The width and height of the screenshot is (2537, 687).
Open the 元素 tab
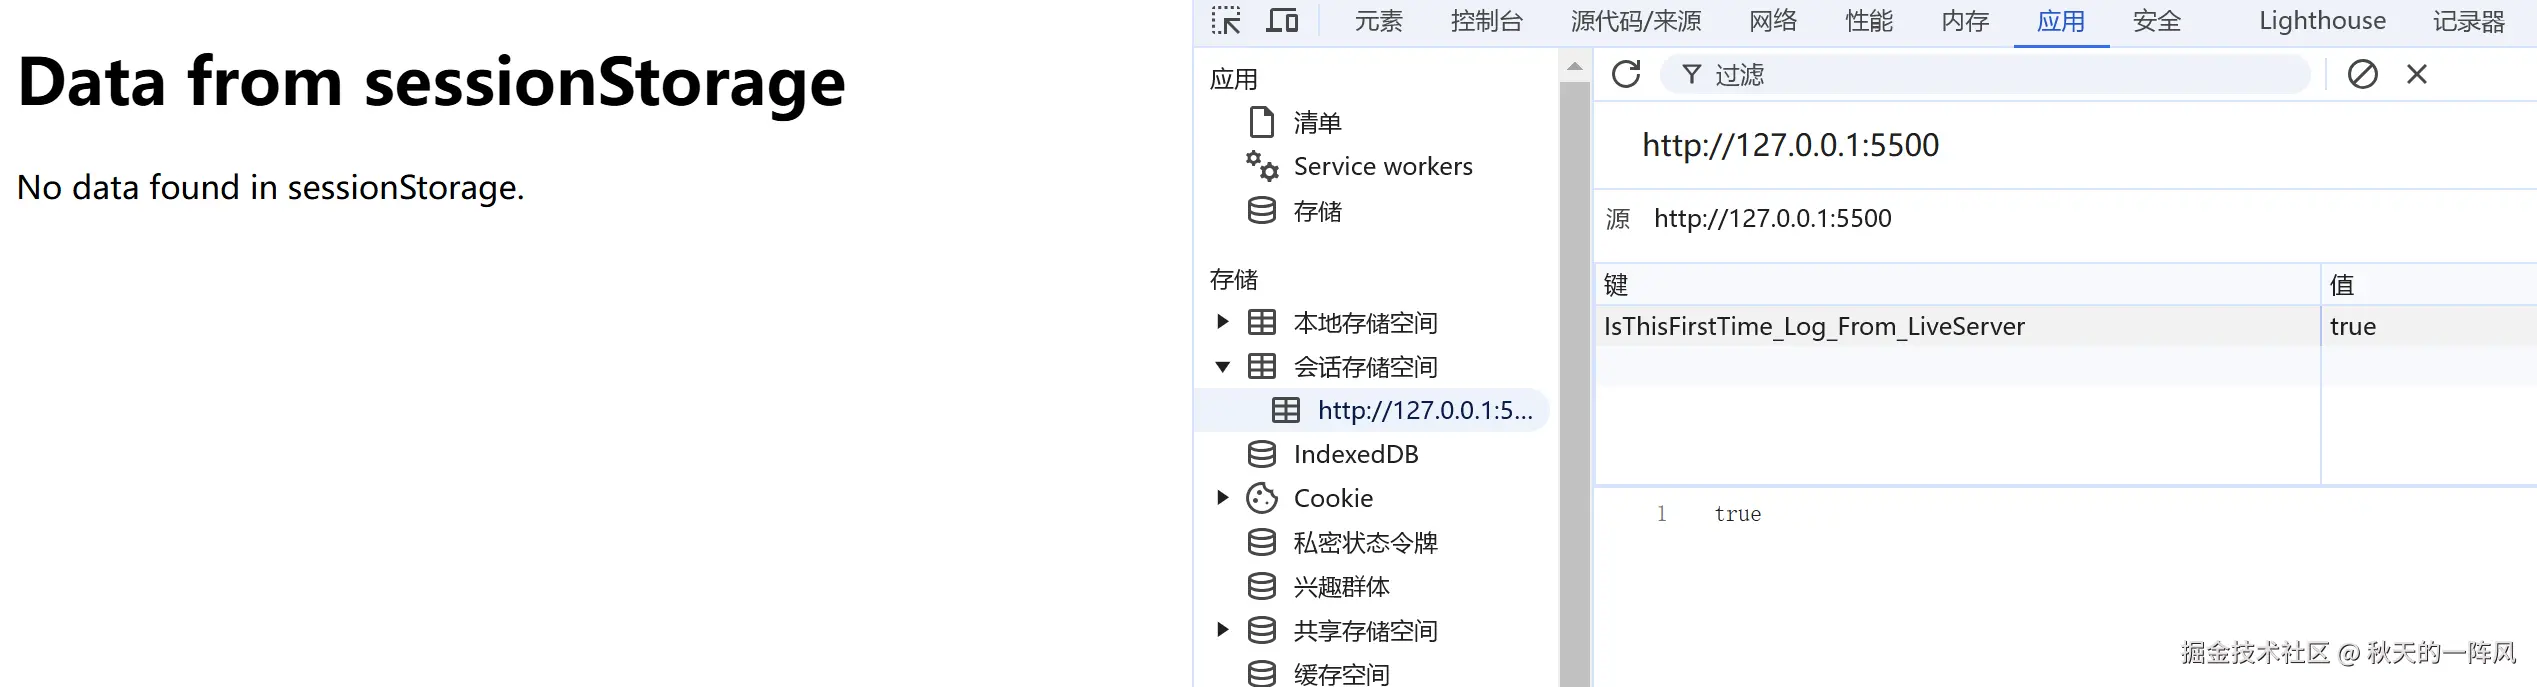tap(1379, 21)
